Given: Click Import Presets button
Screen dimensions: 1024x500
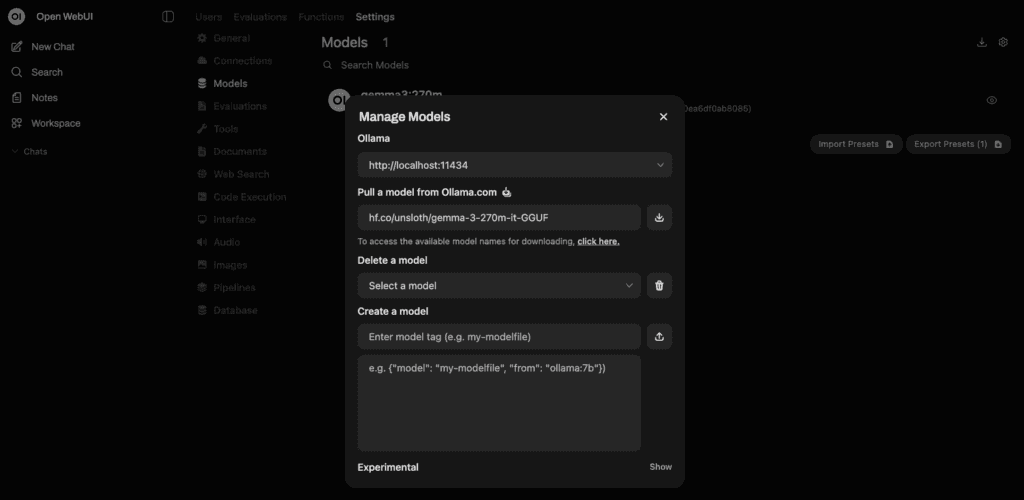Looking at the screenshot, I should pos(856,144).
